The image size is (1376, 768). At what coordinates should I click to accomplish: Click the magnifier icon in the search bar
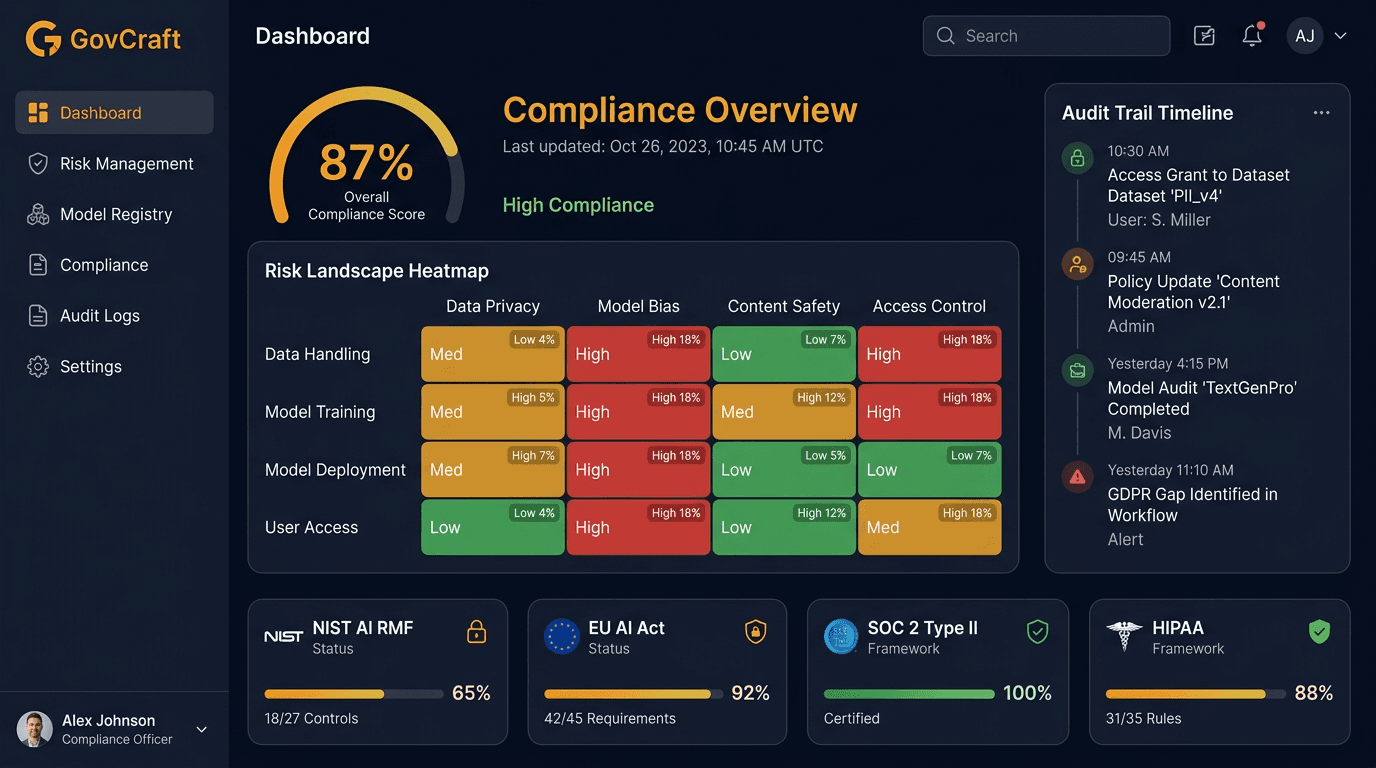(944, 35)
